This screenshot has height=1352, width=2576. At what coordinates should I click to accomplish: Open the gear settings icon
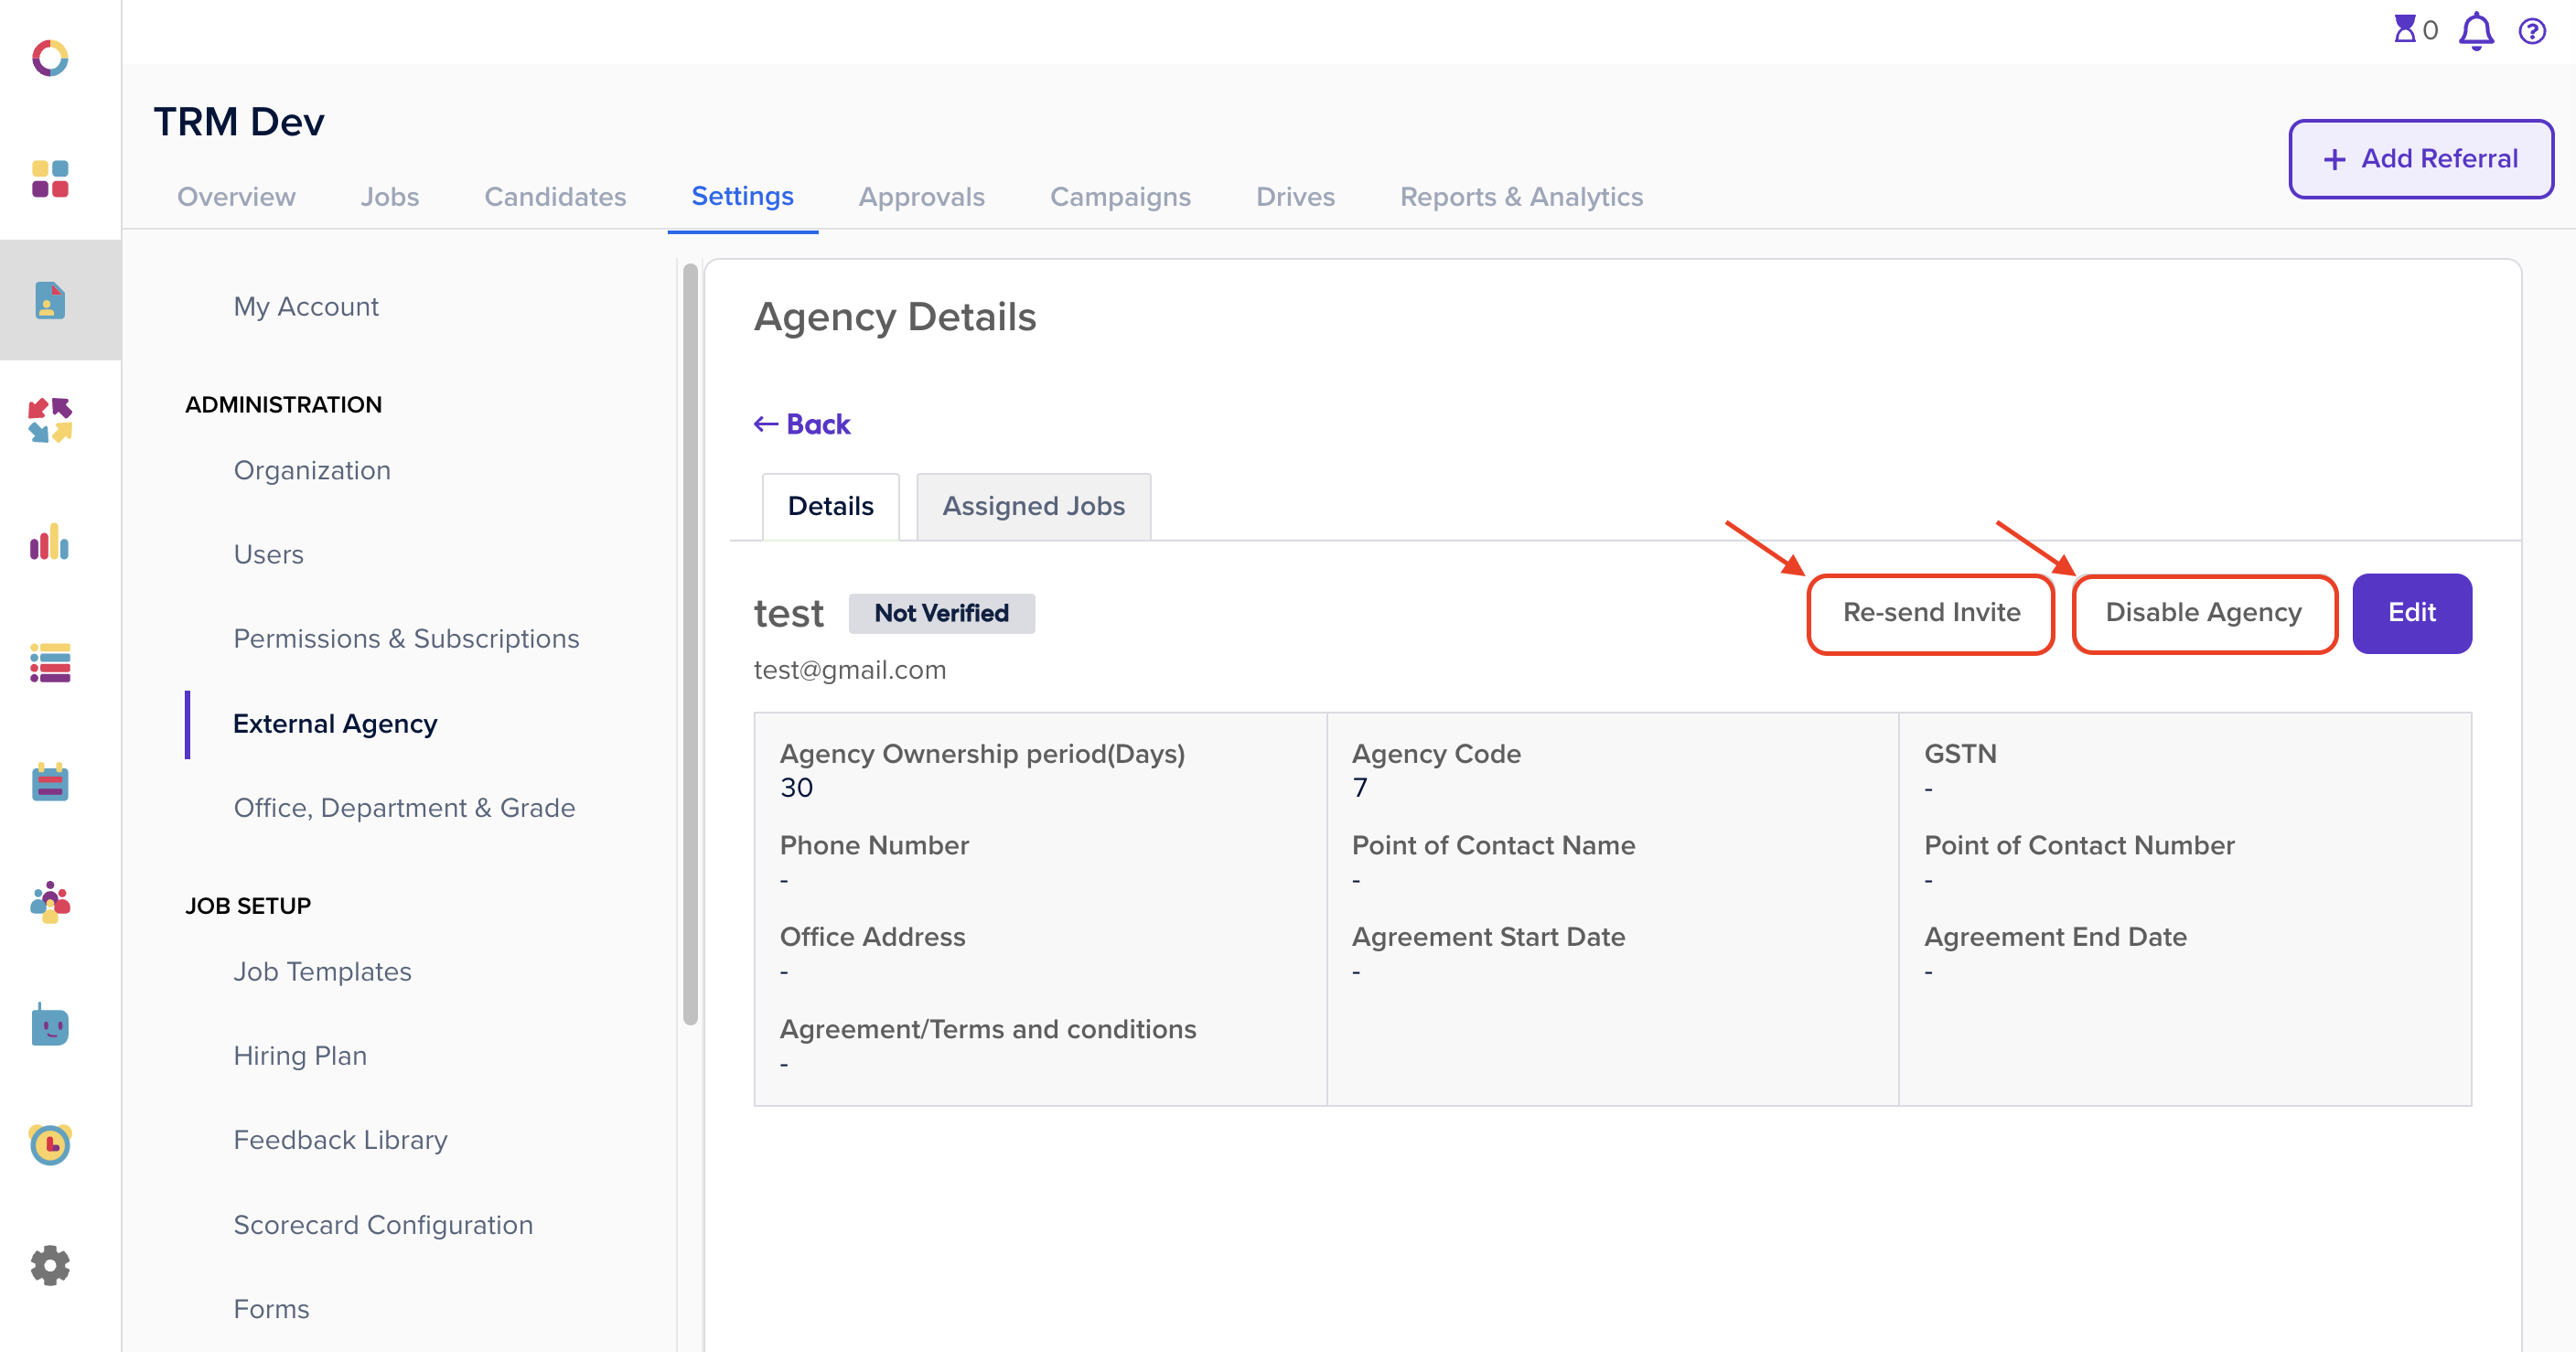pyautogui.click(x=50, y=1265)
